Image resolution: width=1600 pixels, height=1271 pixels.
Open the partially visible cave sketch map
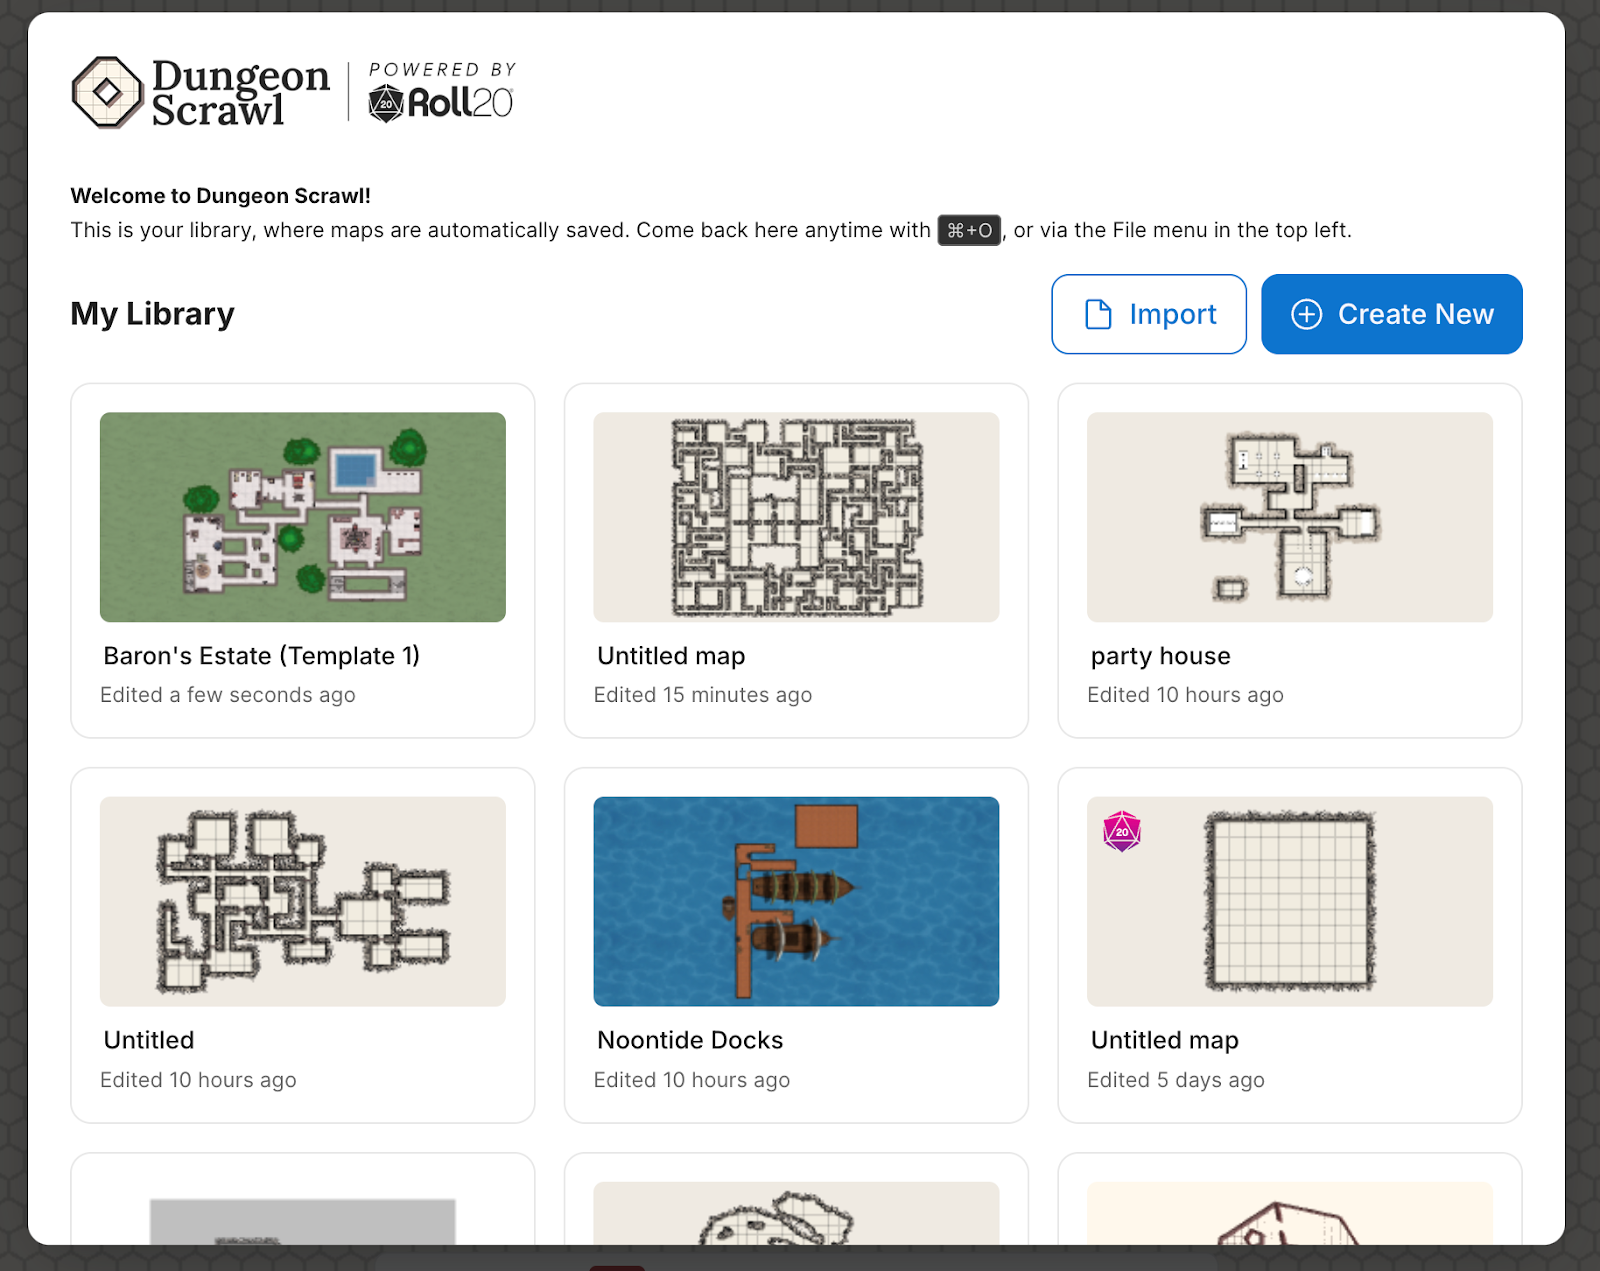[796, 1215]
